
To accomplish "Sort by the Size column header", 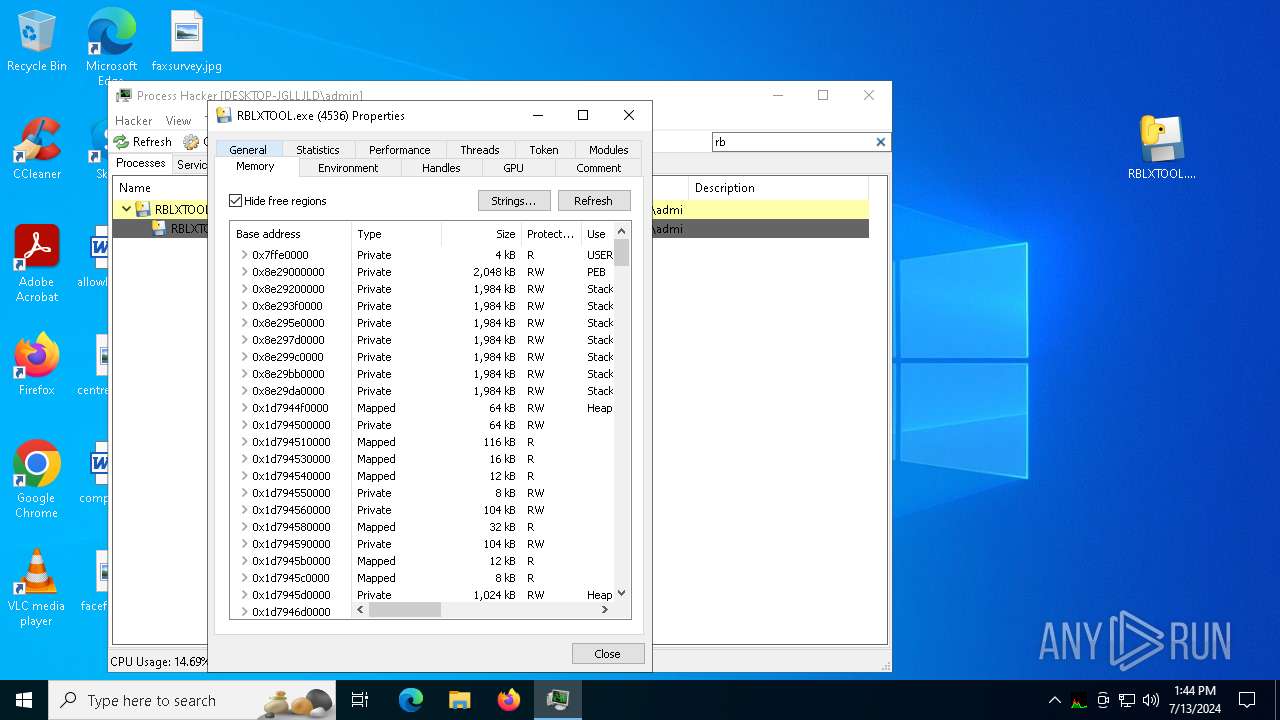I will coord(481,234).
